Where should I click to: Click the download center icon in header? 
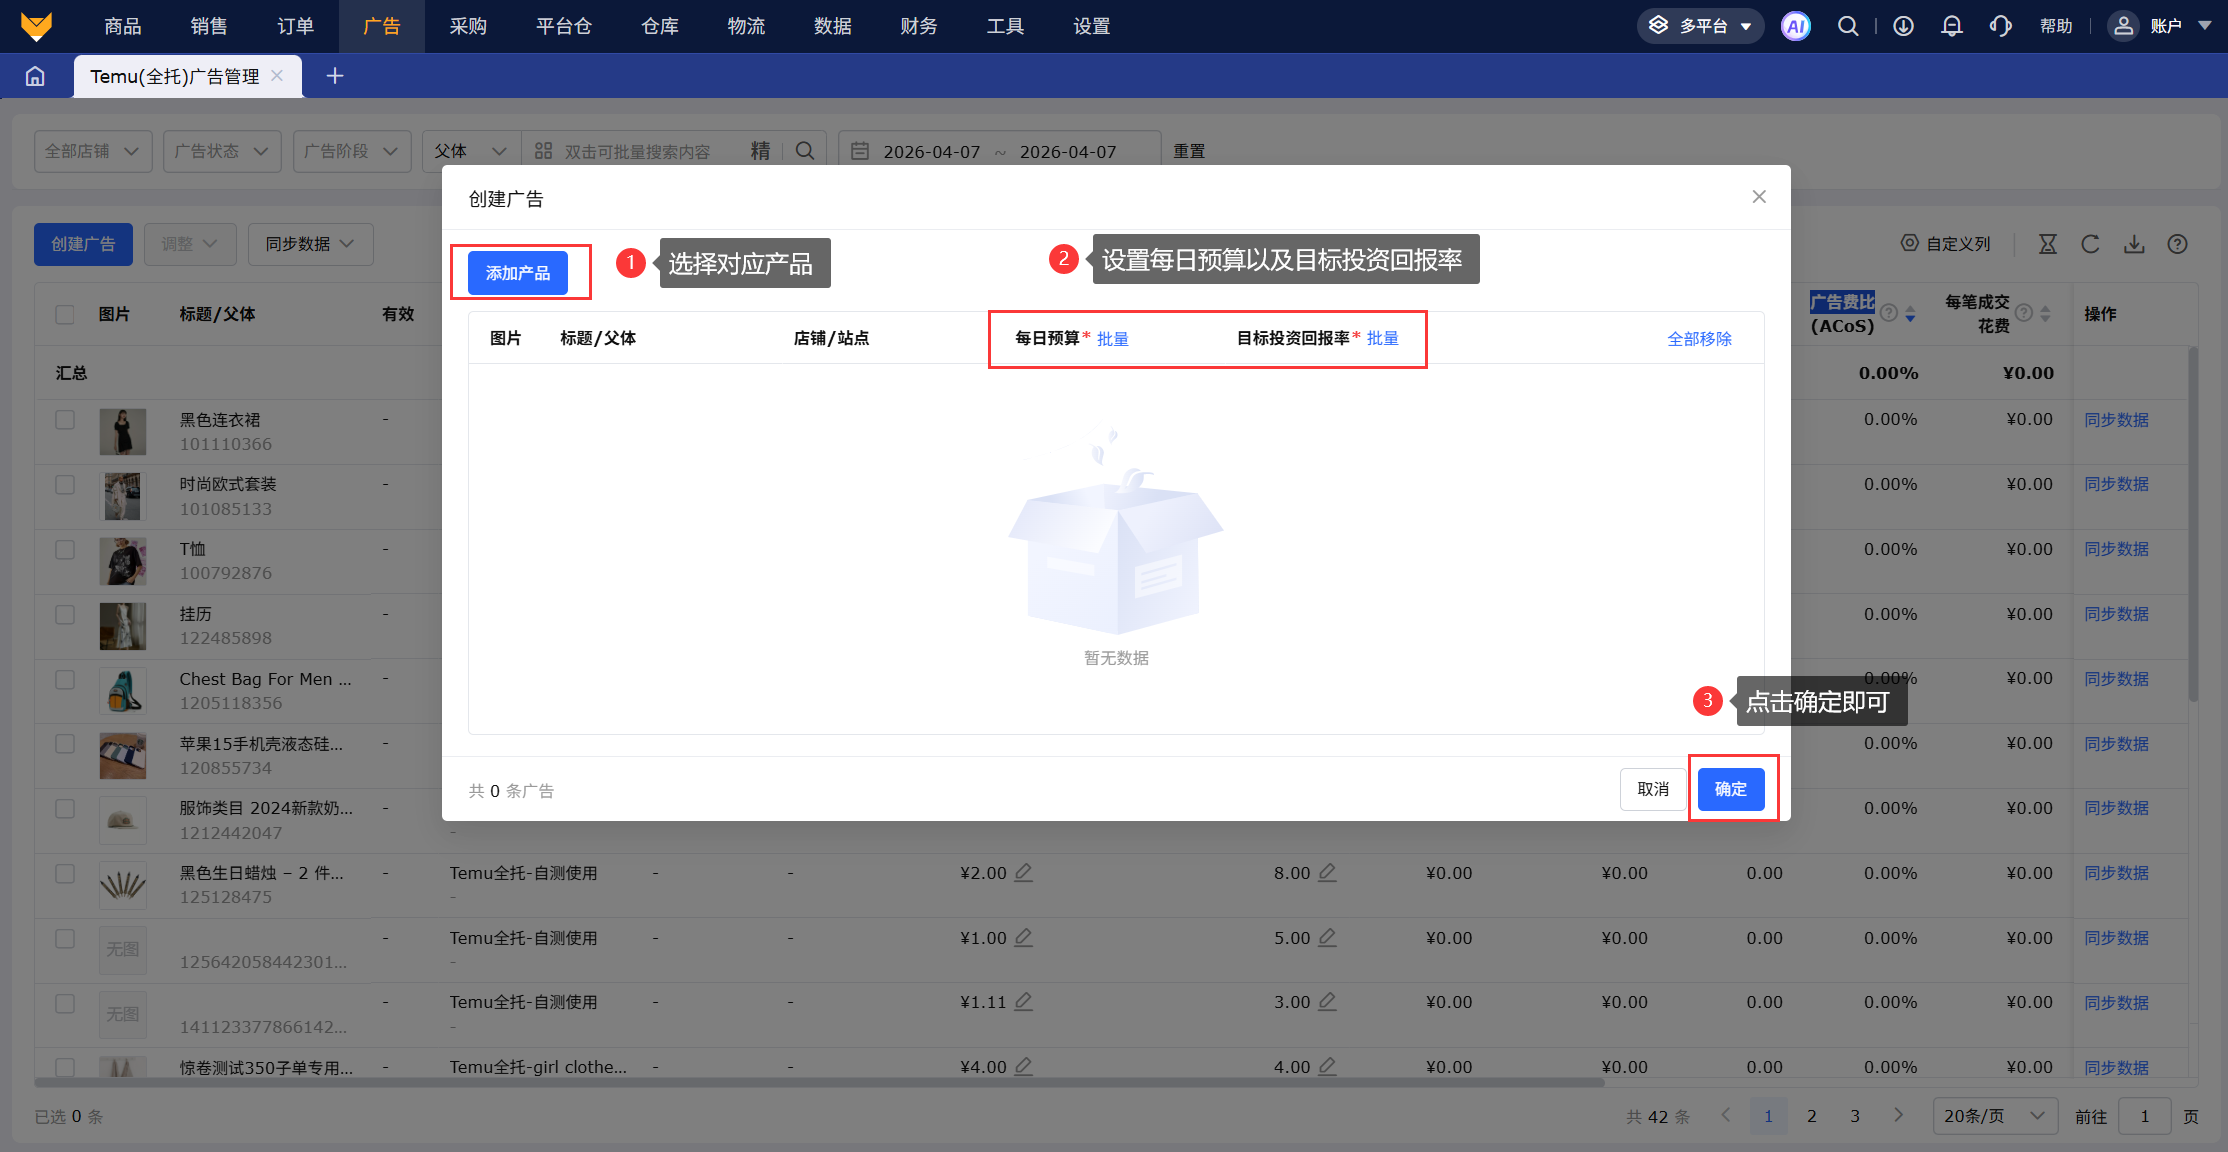1903,26
